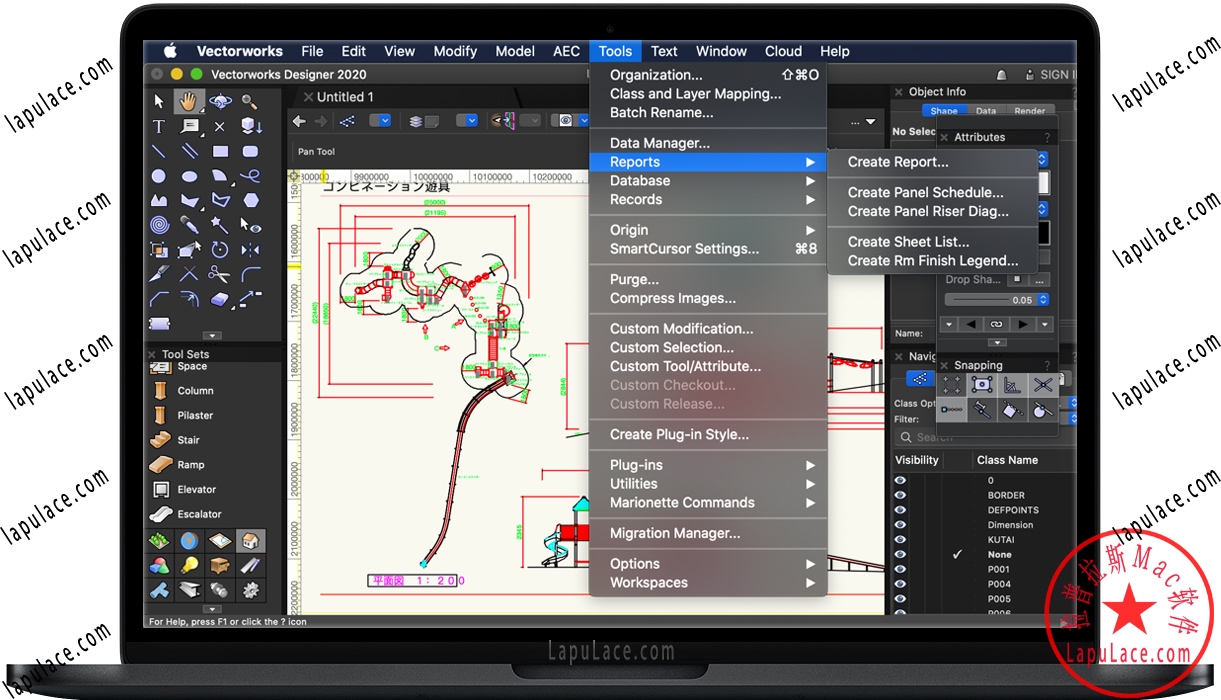1221x700 pixels.
Task: Choose Data Manager... from Tools menu
Action: tap(708, 143)
